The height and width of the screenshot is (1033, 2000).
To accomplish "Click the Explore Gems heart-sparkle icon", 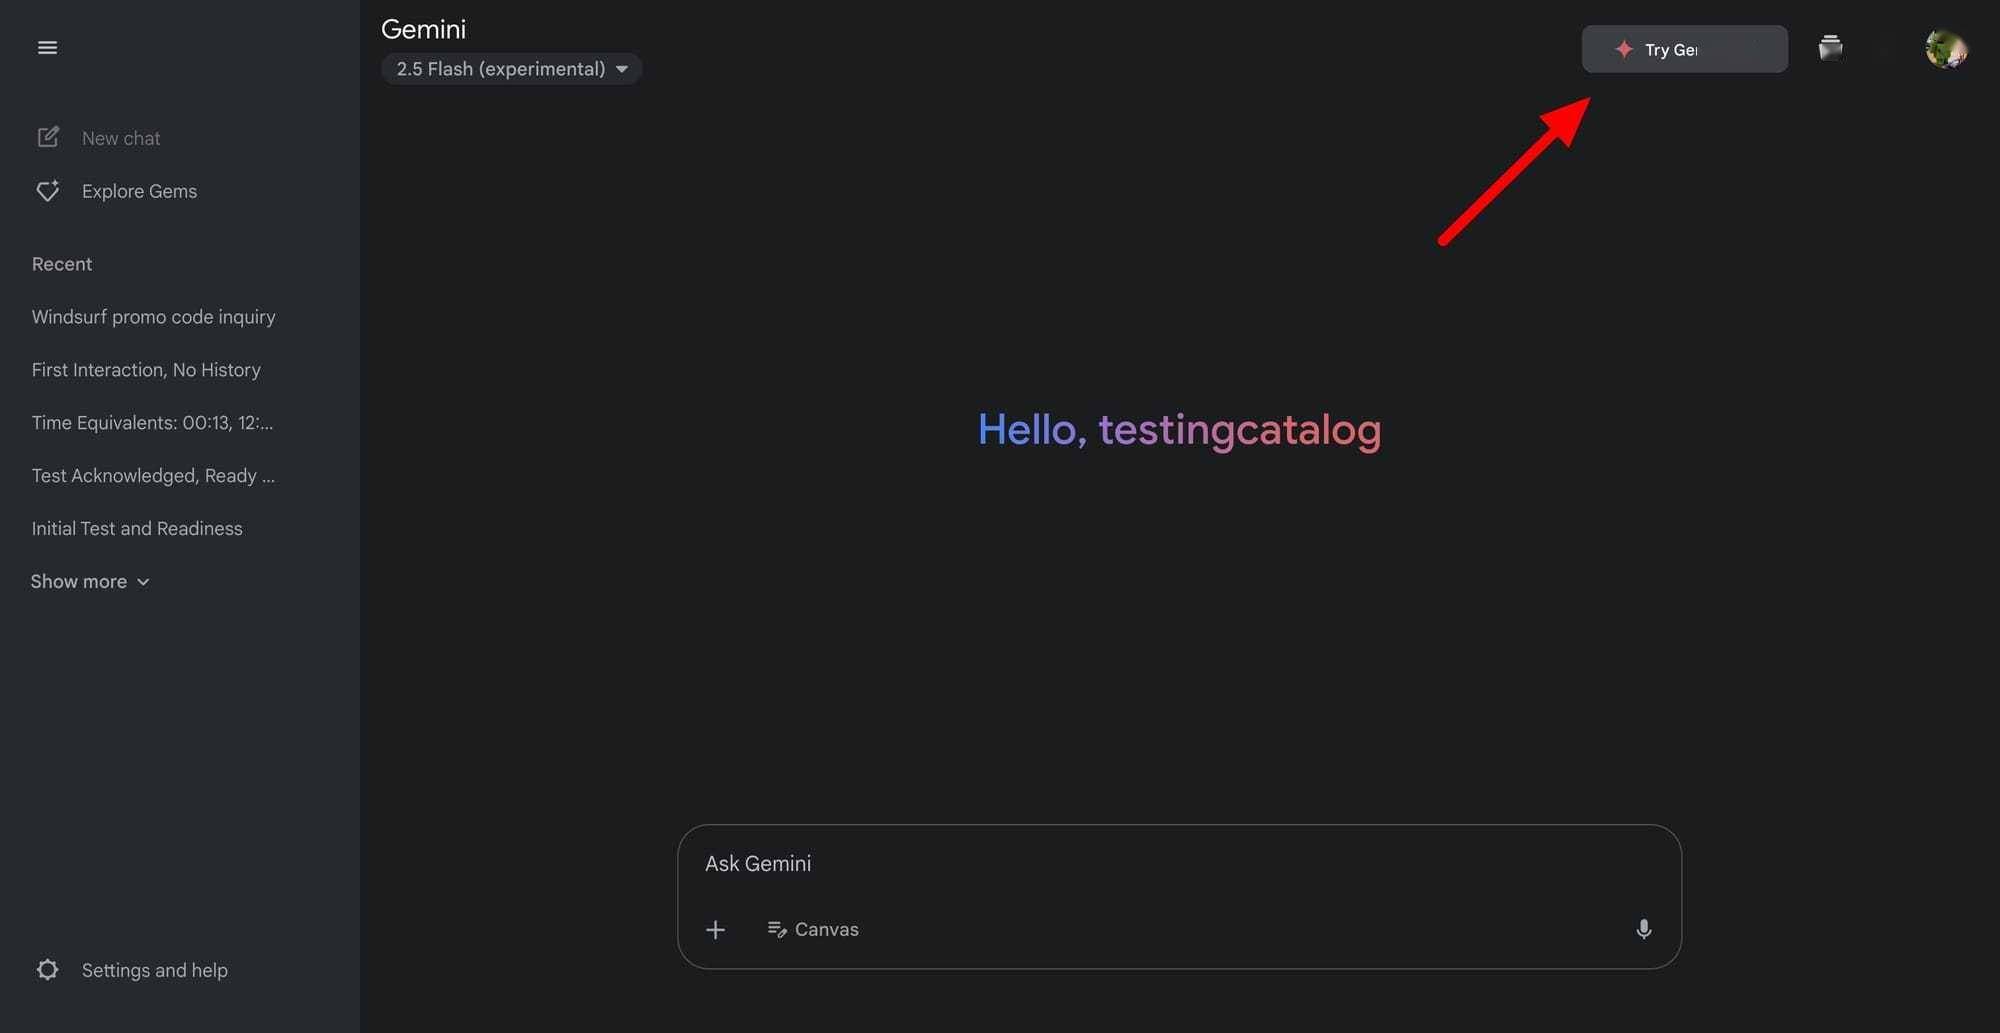I will point(48,190).
